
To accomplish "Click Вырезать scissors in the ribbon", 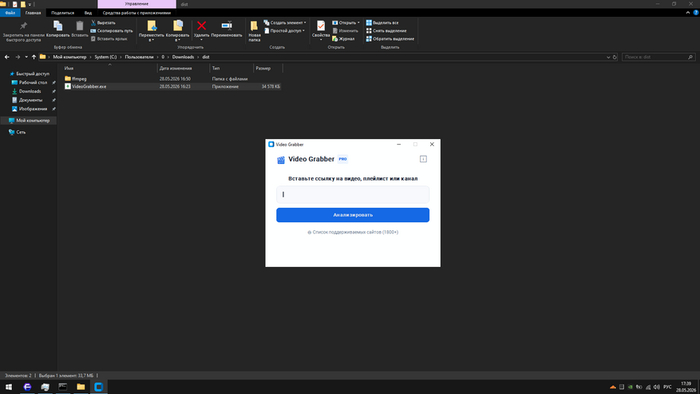I will (x=103, y=23).
